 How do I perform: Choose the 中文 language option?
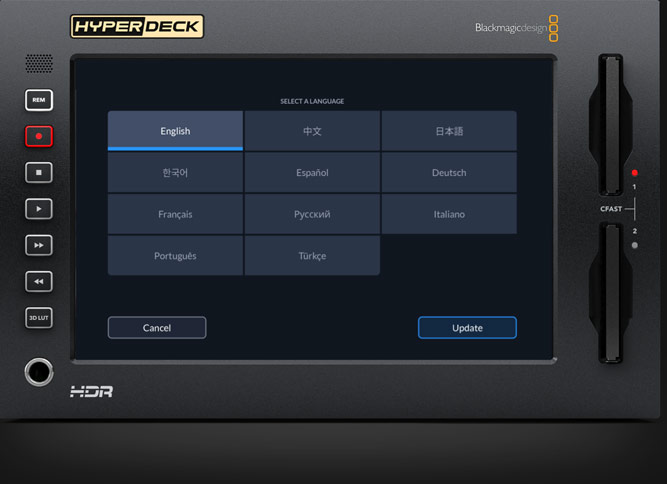coord(312,131)
